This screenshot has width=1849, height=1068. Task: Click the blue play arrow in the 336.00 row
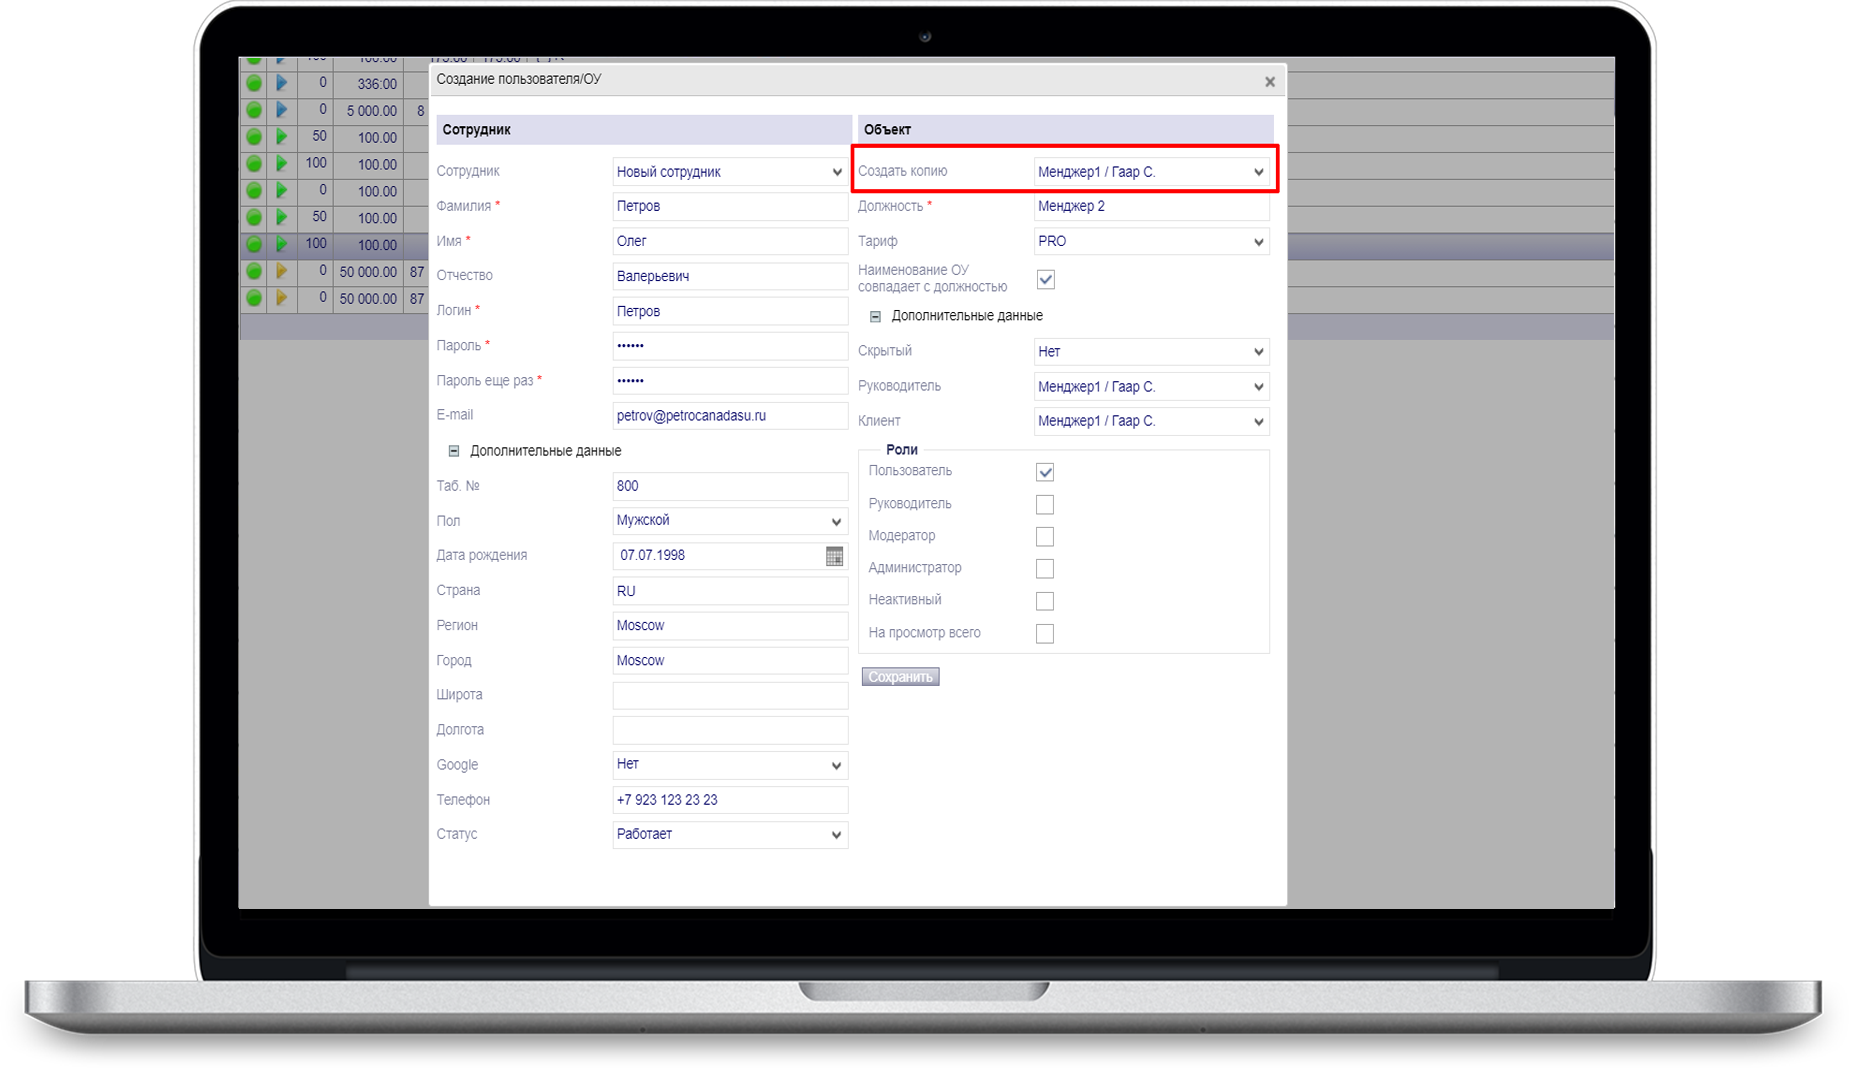(282, 83)
